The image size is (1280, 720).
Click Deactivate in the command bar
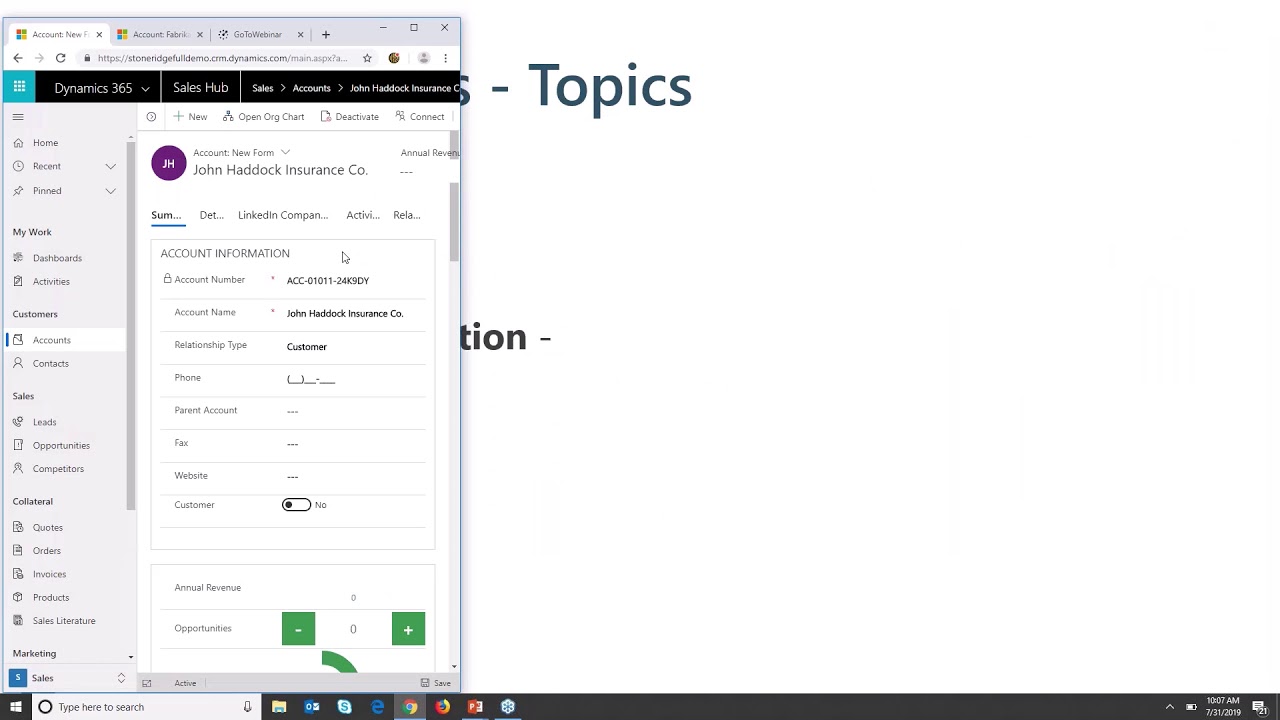[x=350, y=117]
